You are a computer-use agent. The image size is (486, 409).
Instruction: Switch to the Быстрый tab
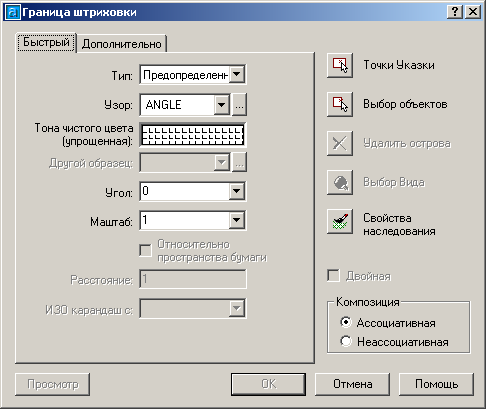tap(46, 42)
